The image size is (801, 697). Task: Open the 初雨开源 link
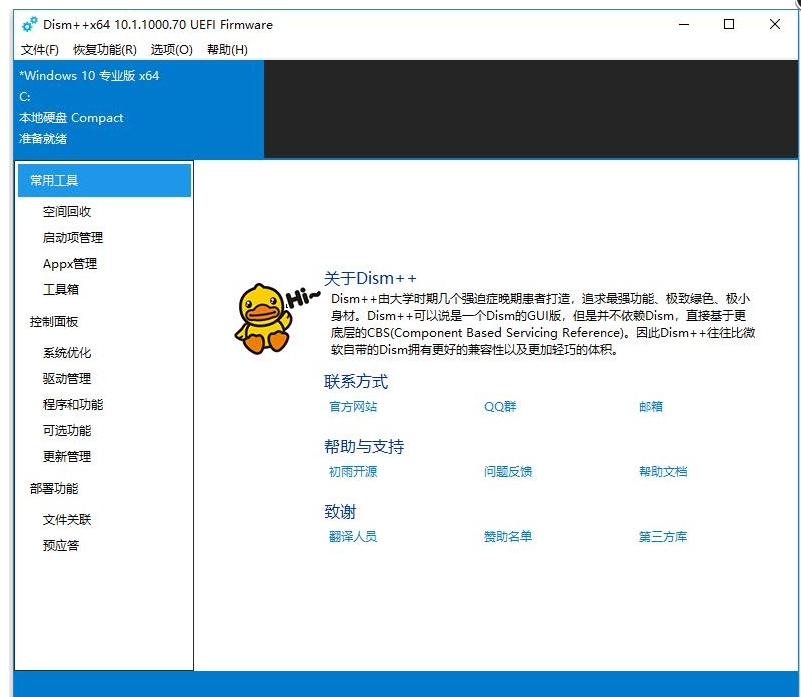click(353, 472)
